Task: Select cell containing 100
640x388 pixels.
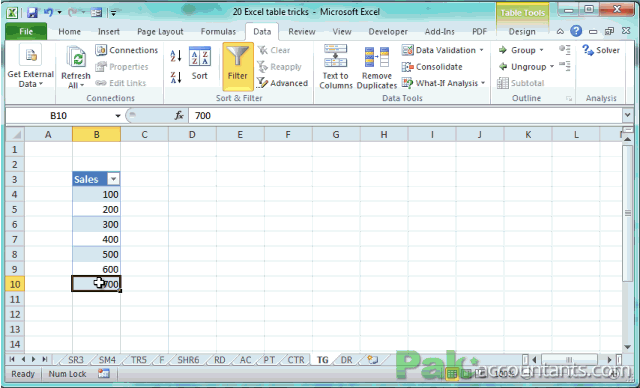Action: click(96, 194)
